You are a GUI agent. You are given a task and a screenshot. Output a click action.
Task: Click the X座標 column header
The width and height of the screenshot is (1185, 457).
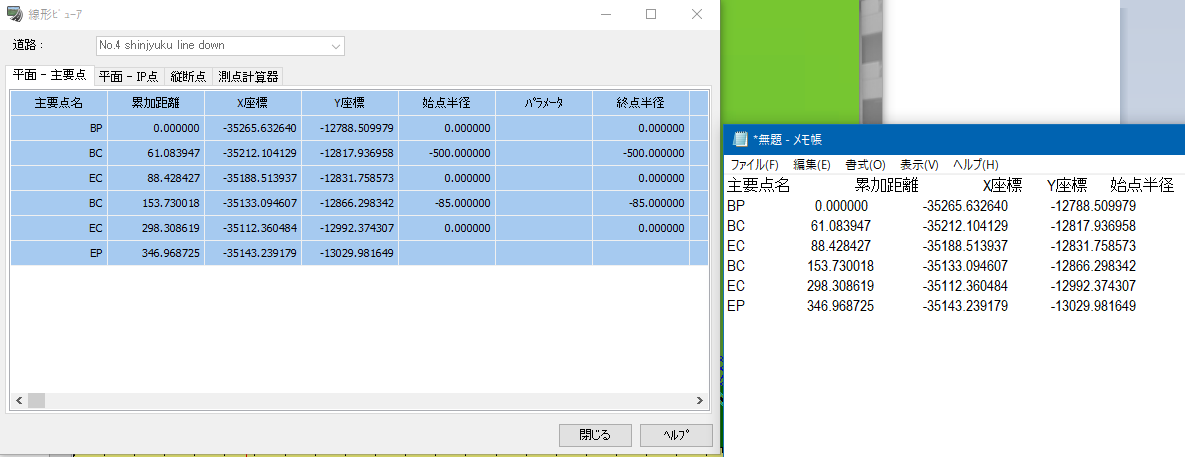(253, 103)
